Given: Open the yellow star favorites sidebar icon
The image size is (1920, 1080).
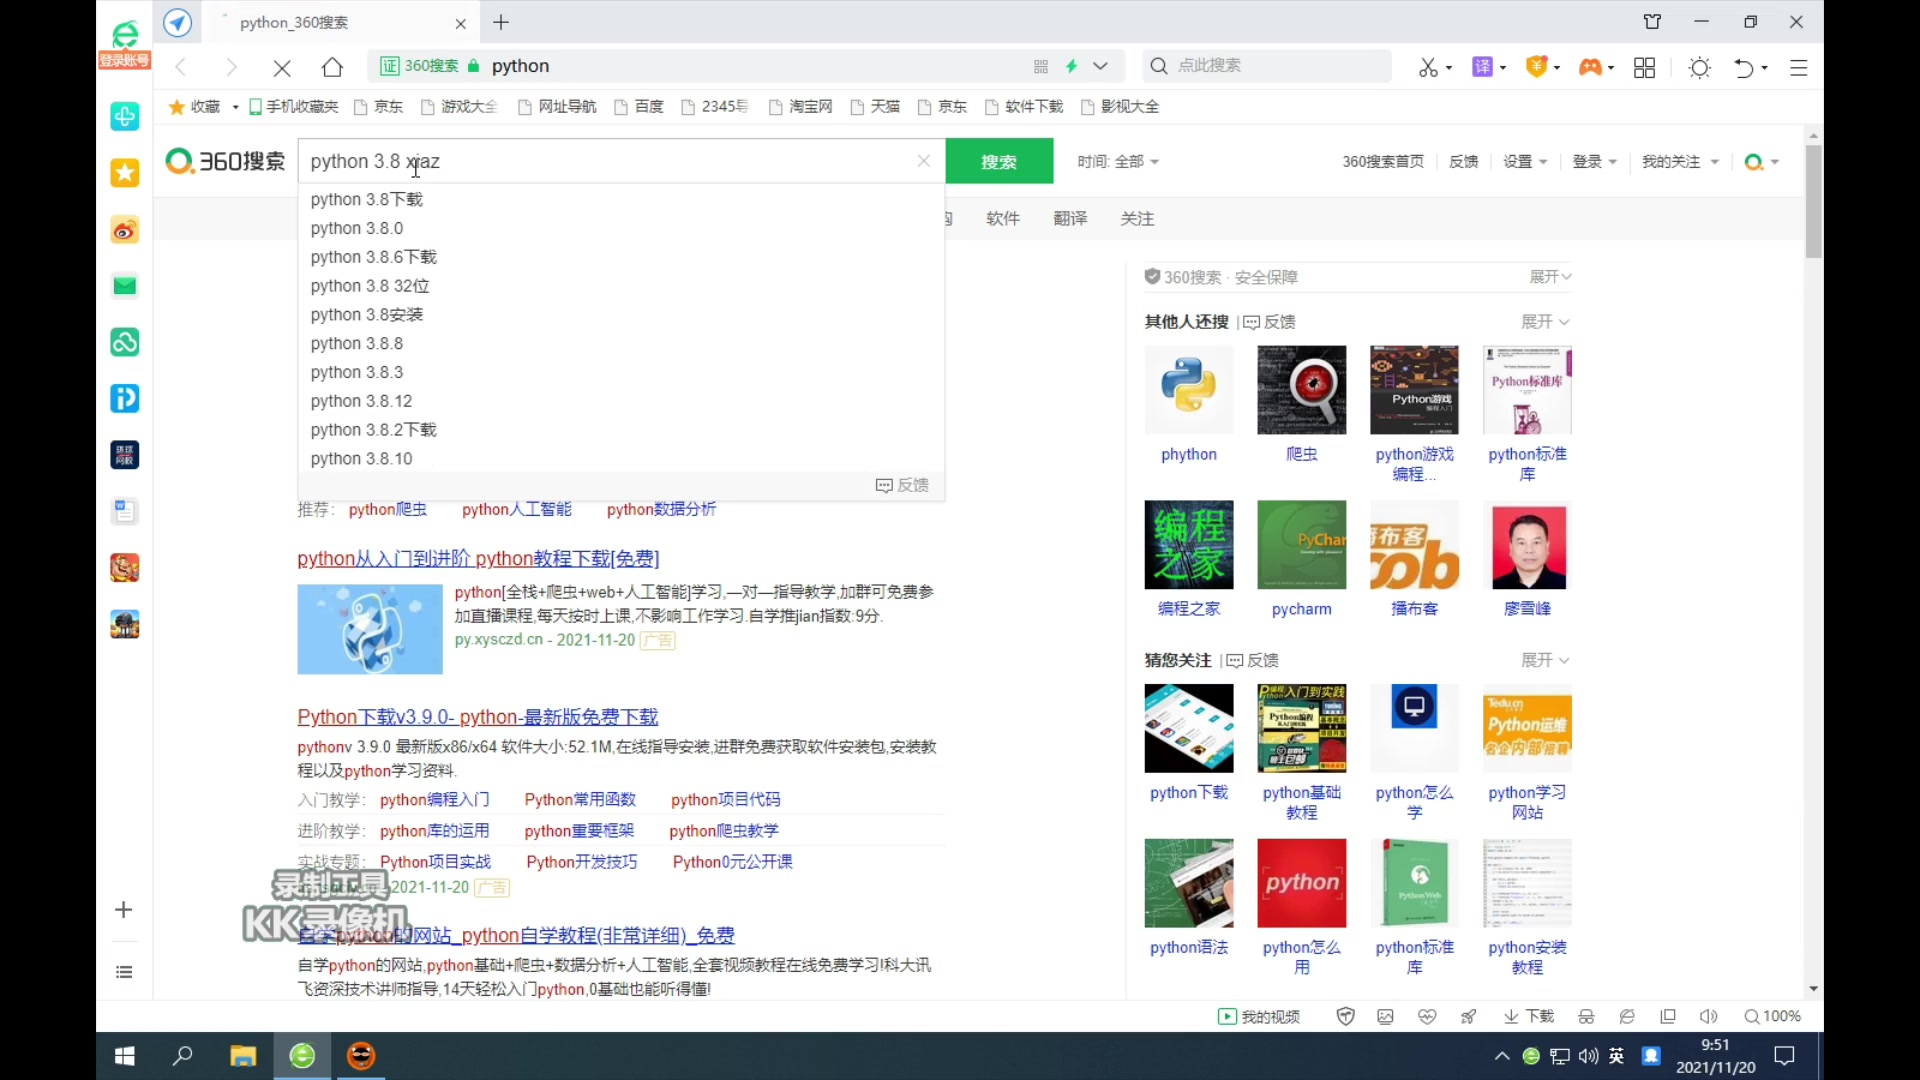Looking at the screenshot, I should pos(124,173).
